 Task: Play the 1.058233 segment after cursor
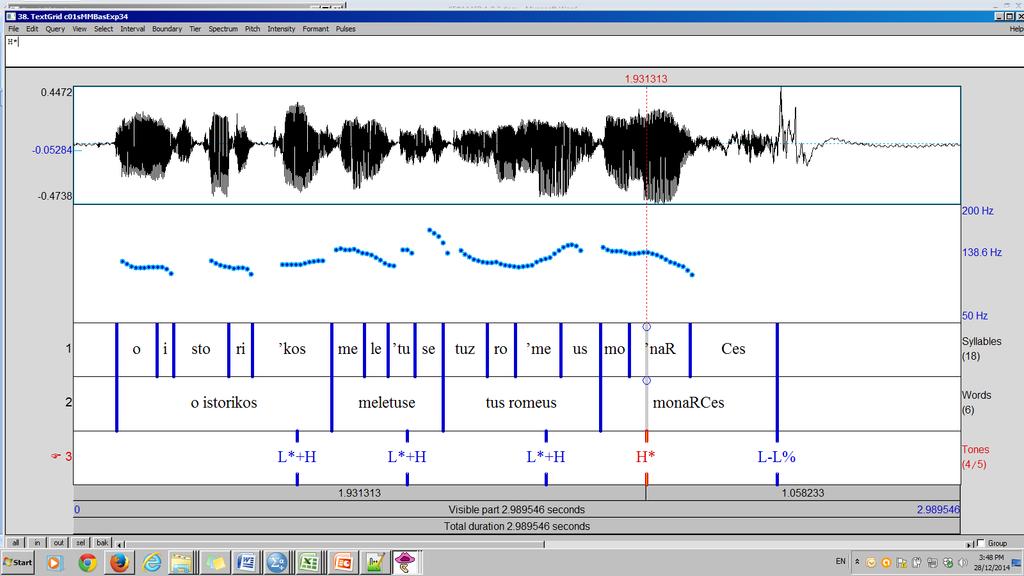click(803, 493)
